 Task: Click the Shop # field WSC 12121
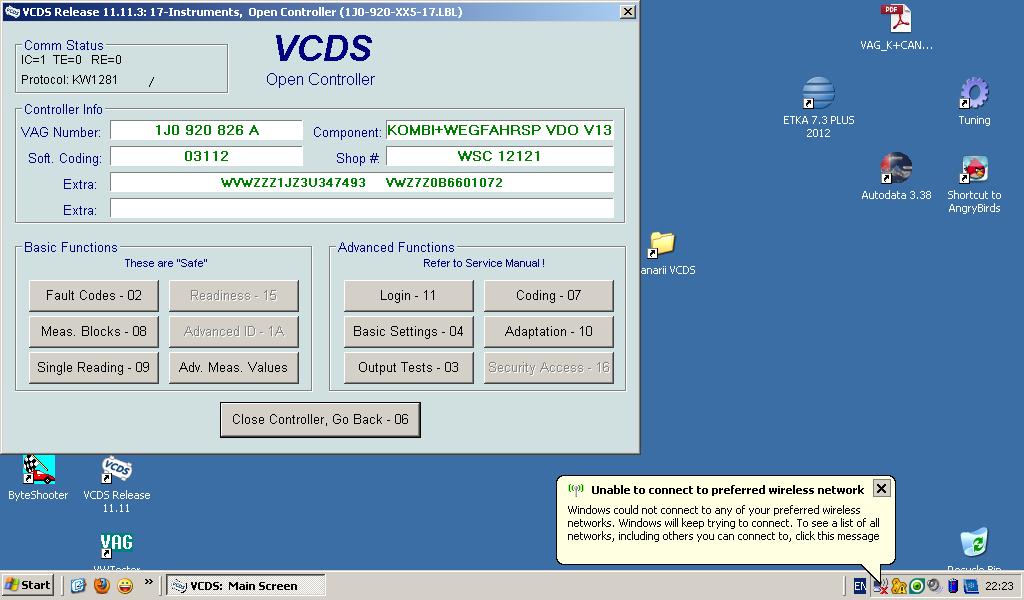(500, 156)
